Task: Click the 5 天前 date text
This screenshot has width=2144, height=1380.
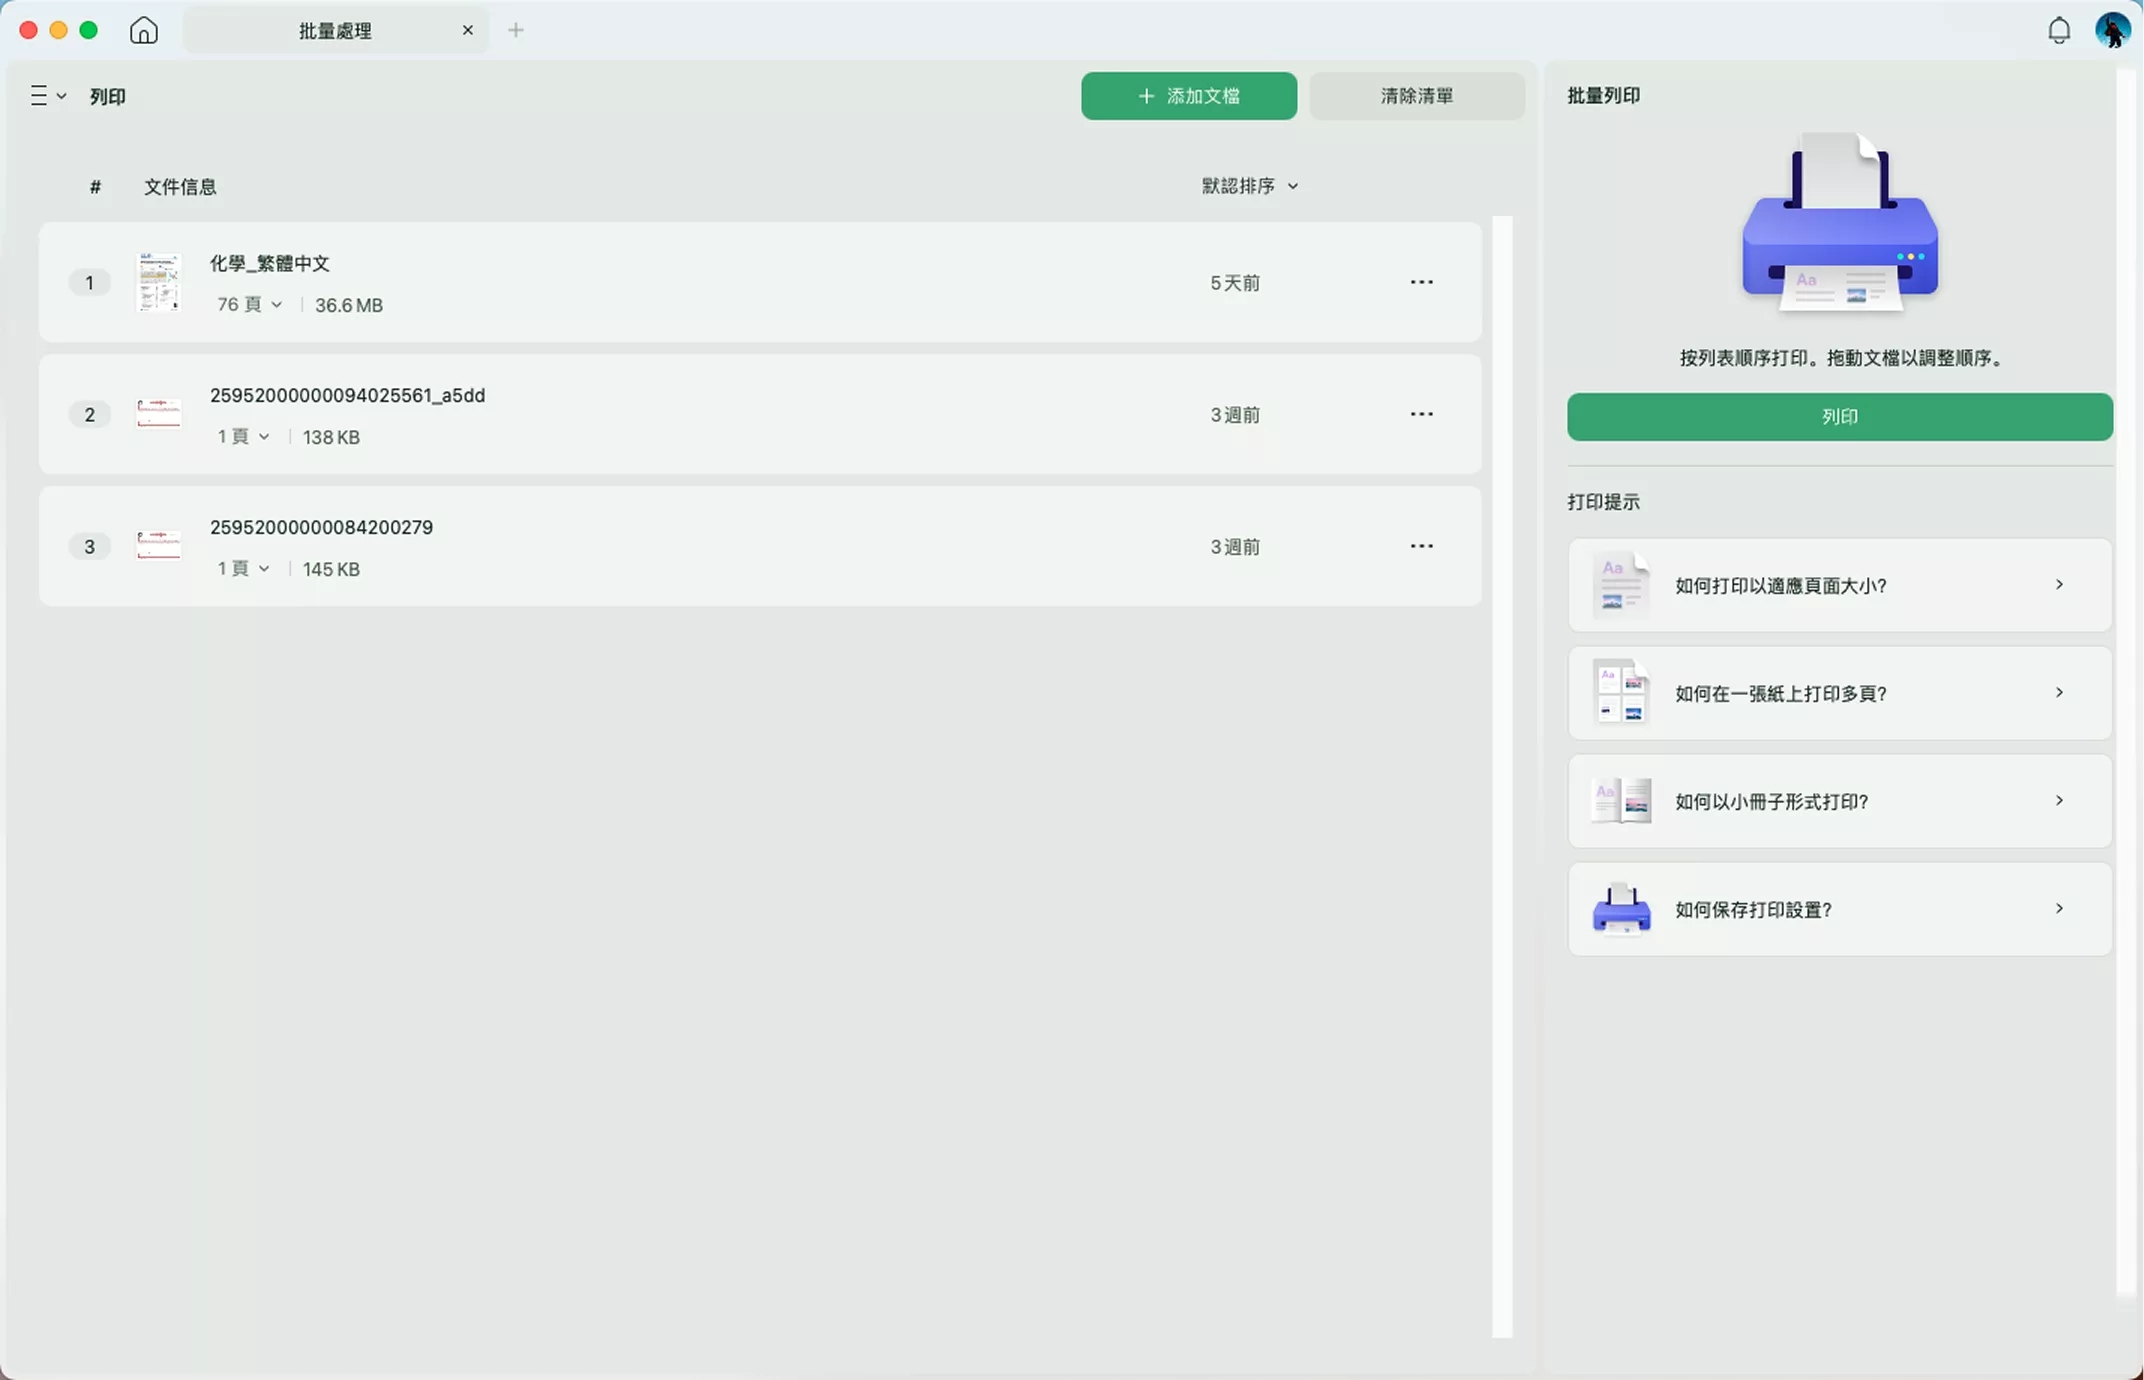Action: pos(1235,283)
